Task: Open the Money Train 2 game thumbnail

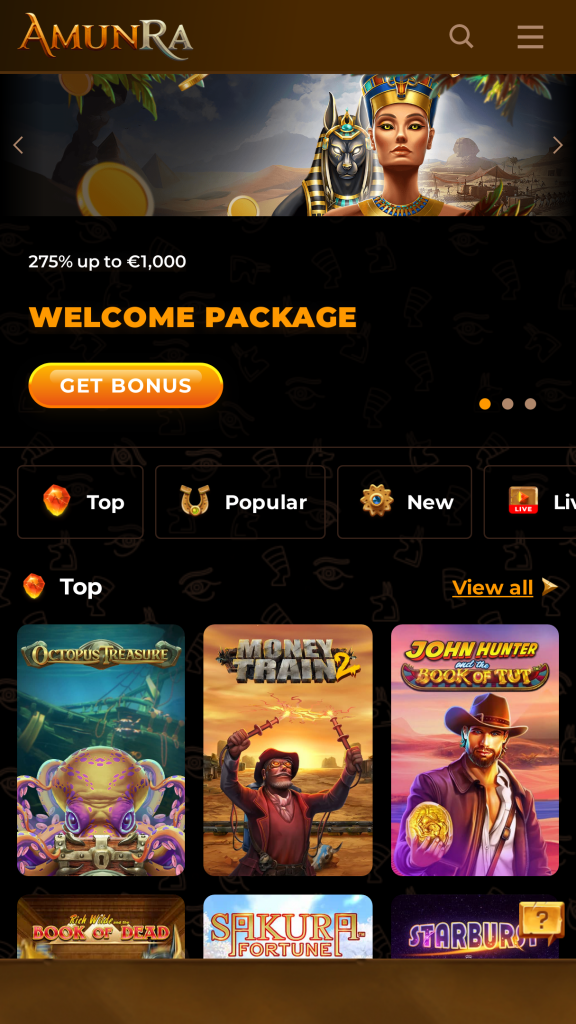Action: [x=288, y=750]
